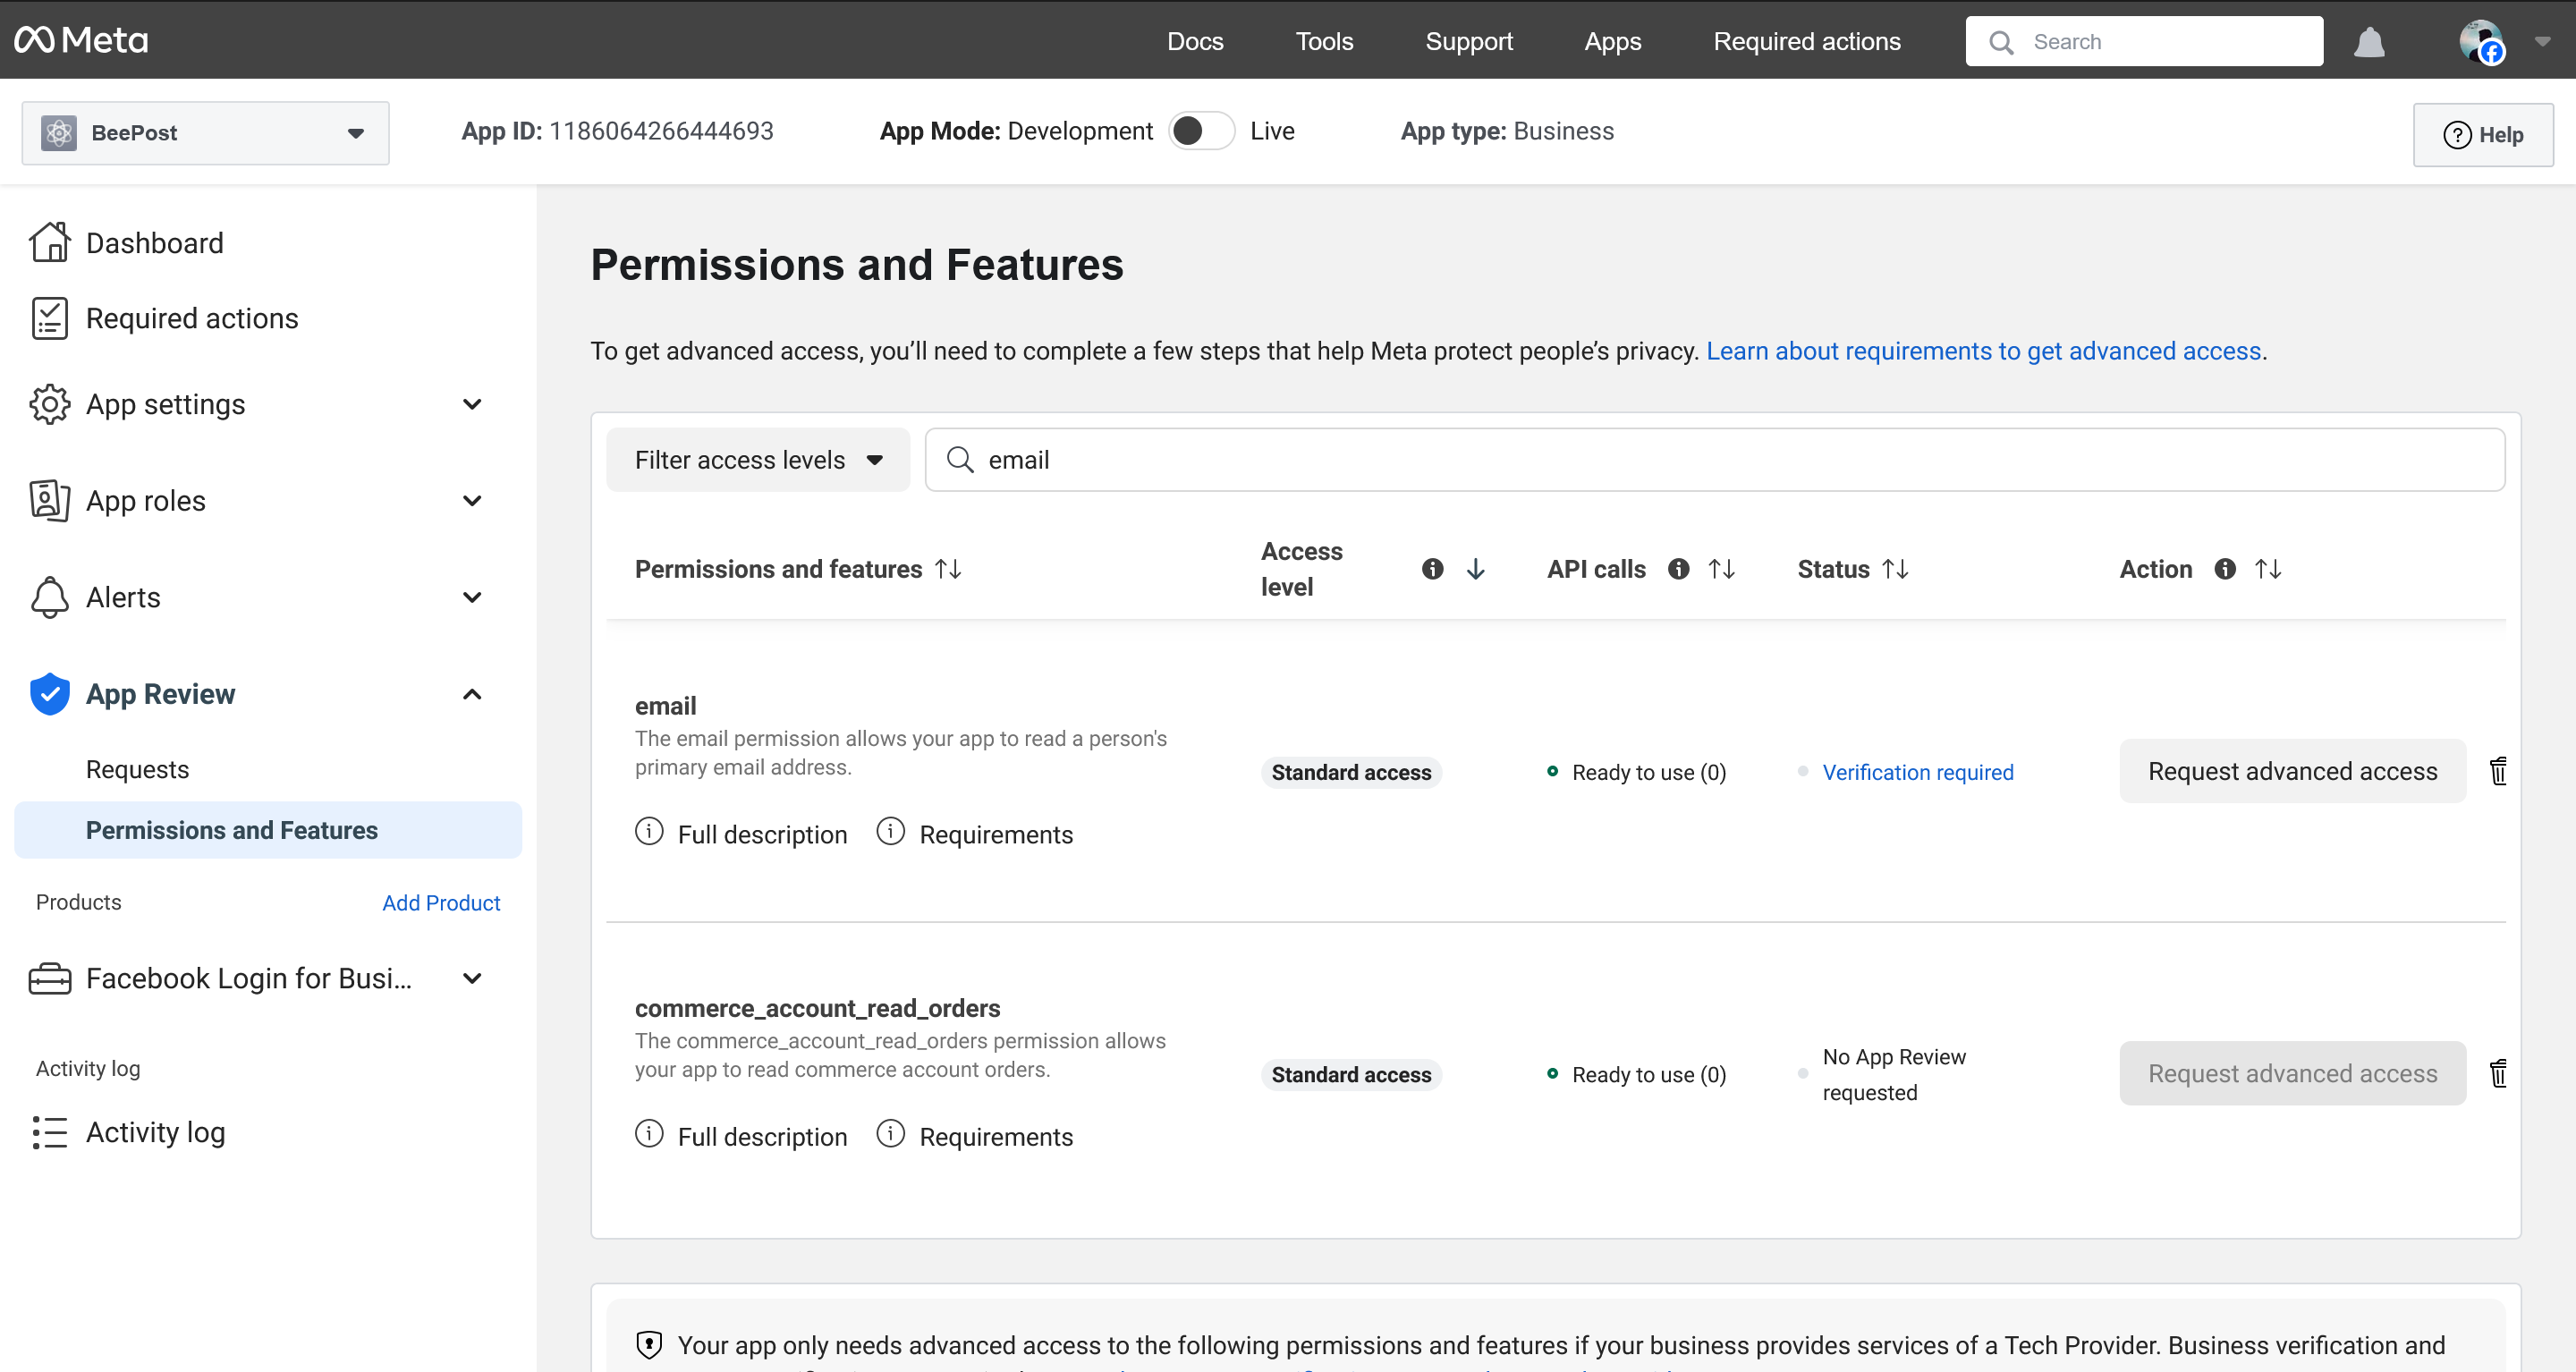Show Requirements for commerce_account_read_orders
2576x1372 pixels.
coord(974,1135)
